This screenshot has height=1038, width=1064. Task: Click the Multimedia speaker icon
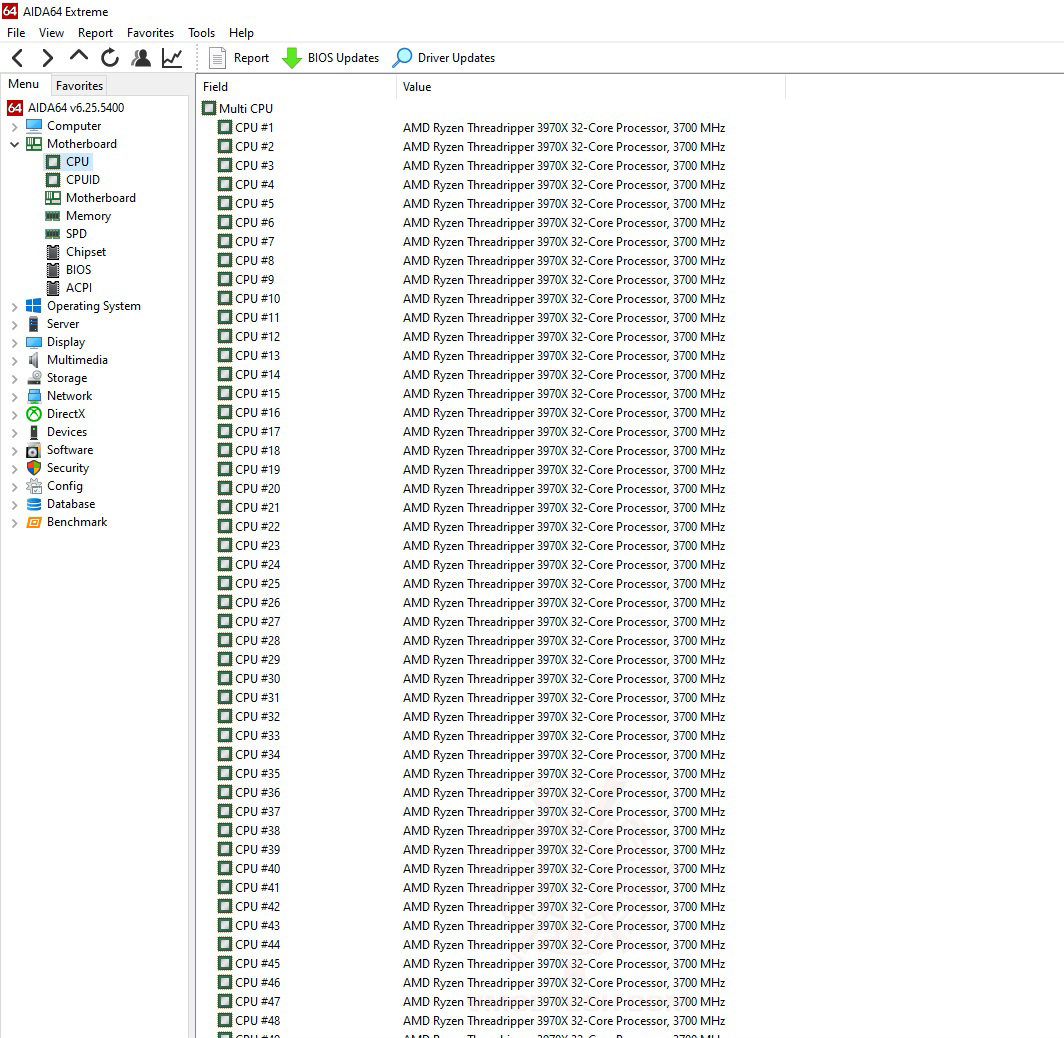(x=34, y=360)
